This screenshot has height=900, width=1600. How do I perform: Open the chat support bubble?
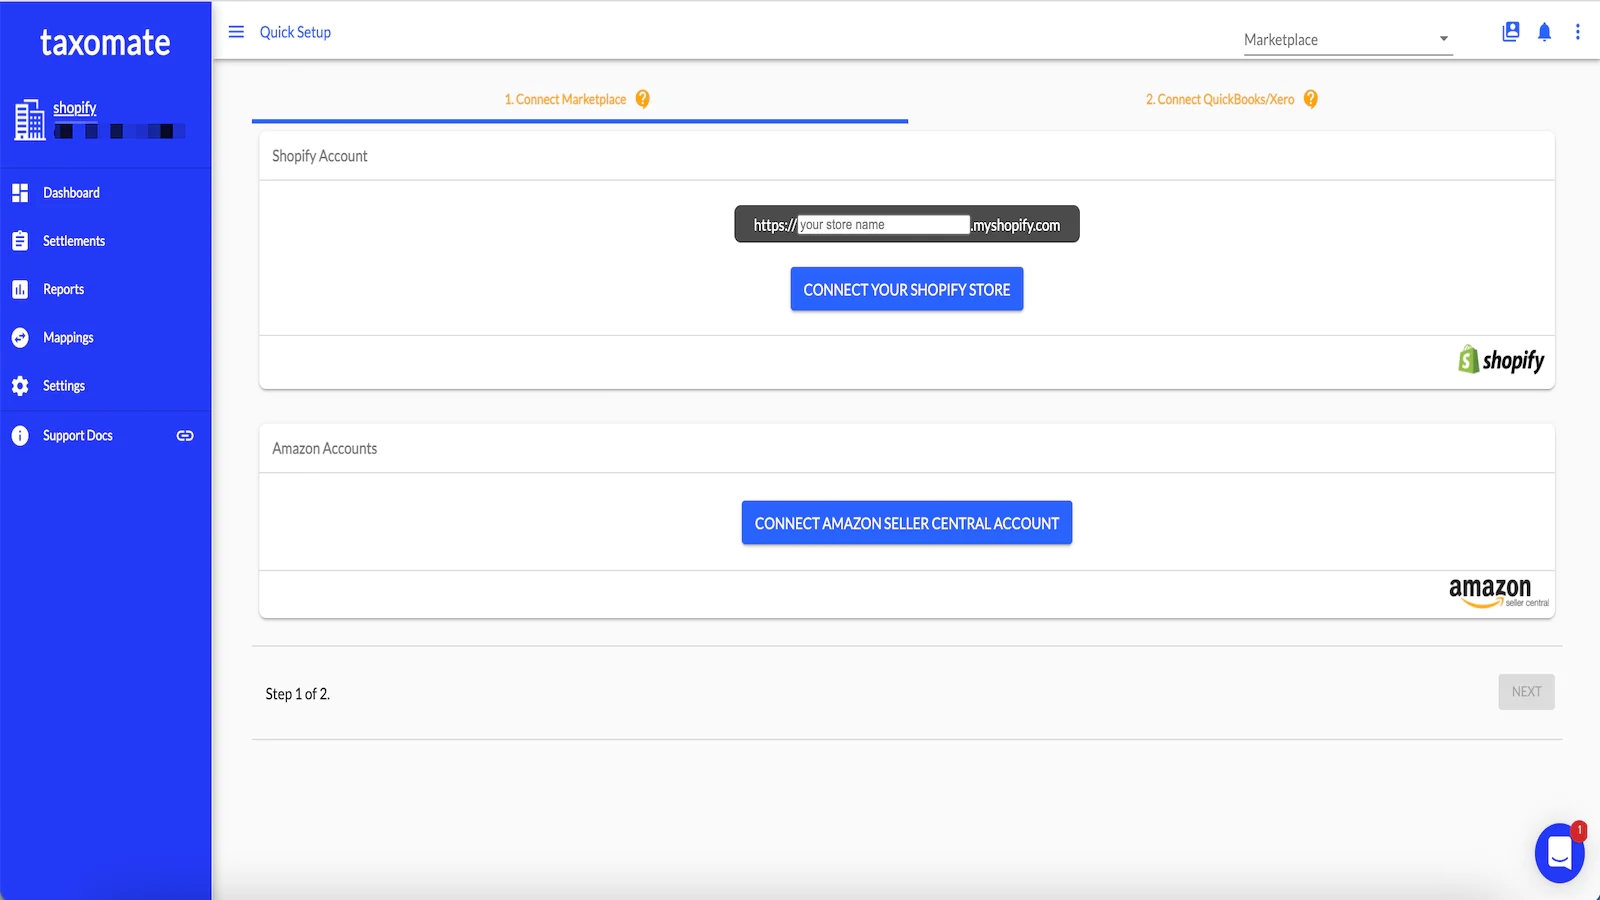pyautogui.click(x=1560, y=853)
